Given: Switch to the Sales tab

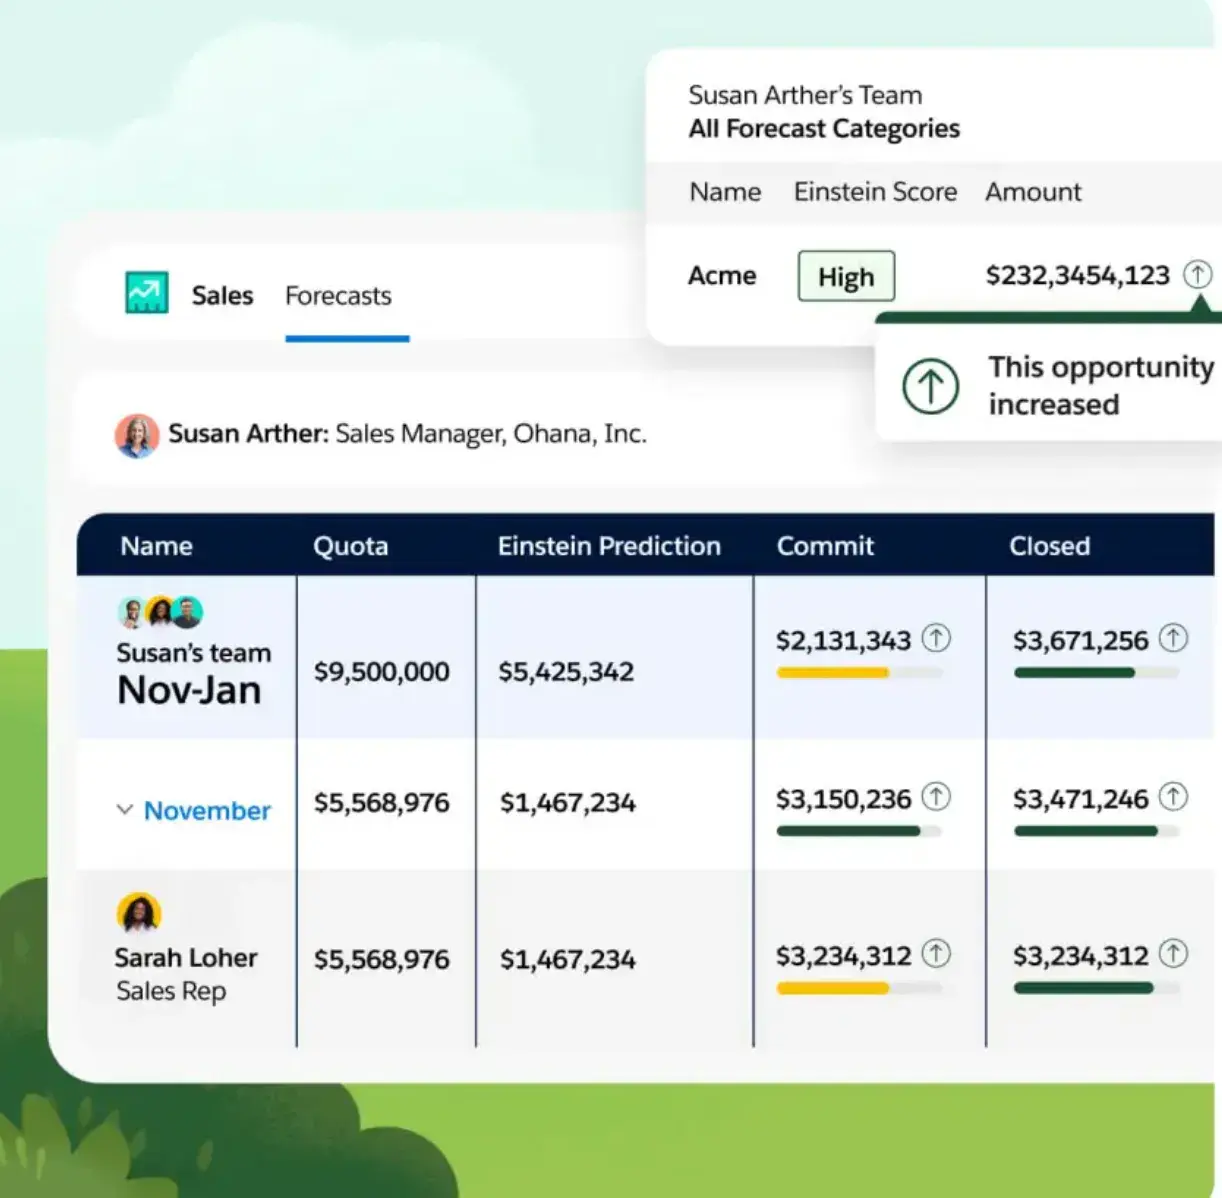Looking at the screenshot, I should tap(222, 296).
